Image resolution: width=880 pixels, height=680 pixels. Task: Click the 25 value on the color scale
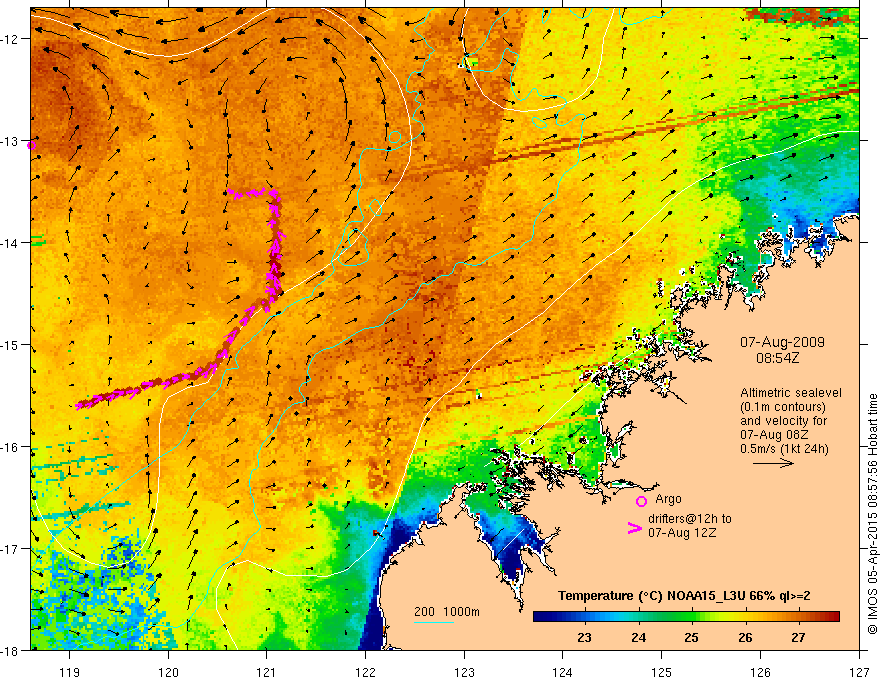[691, 637]
